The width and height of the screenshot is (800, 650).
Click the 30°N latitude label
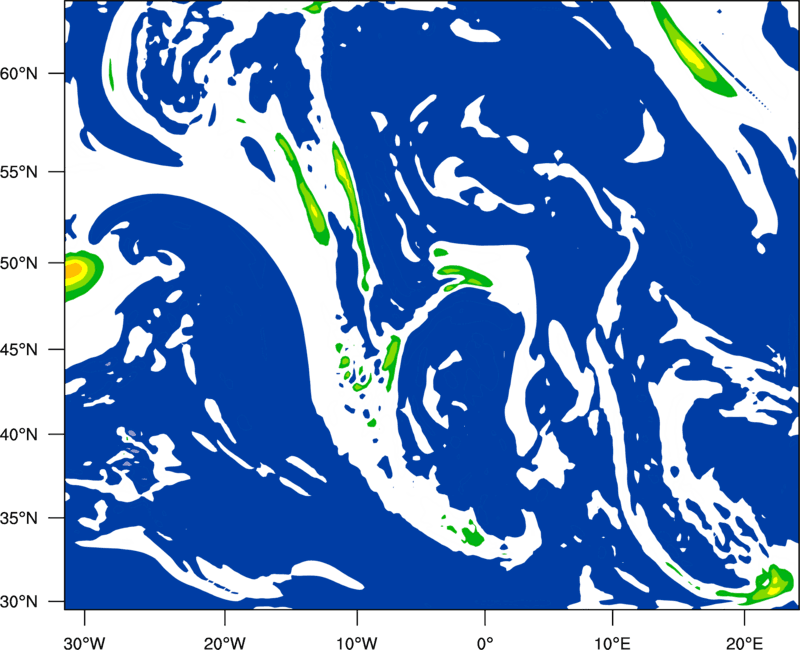pyautogui.click(x=19, y=602)
